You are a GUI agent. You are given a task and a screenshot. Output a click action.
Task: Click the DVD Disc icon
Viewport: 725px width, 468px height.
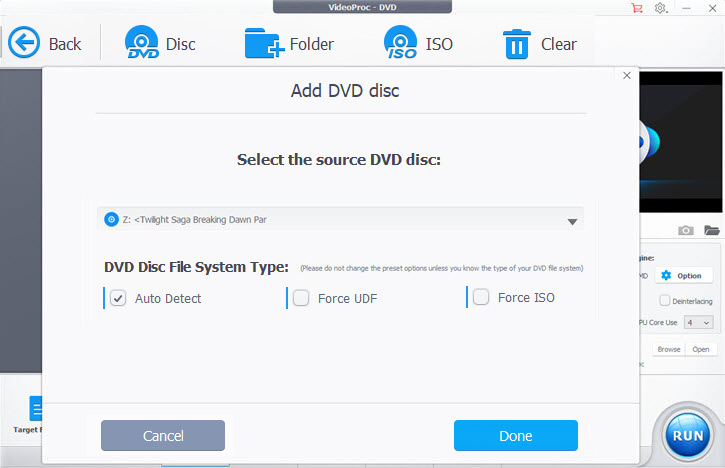pyautogui.click(x=142, y=43)
